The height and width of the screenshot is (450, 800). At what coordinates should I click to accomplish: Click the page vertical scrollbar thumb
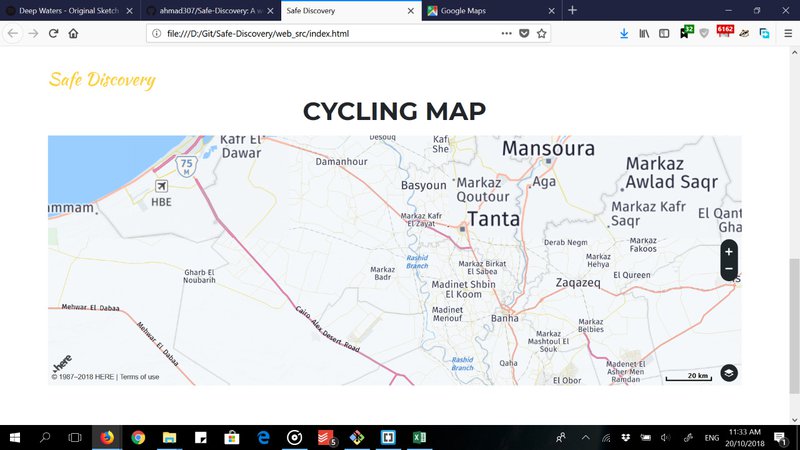pos(794,326)
